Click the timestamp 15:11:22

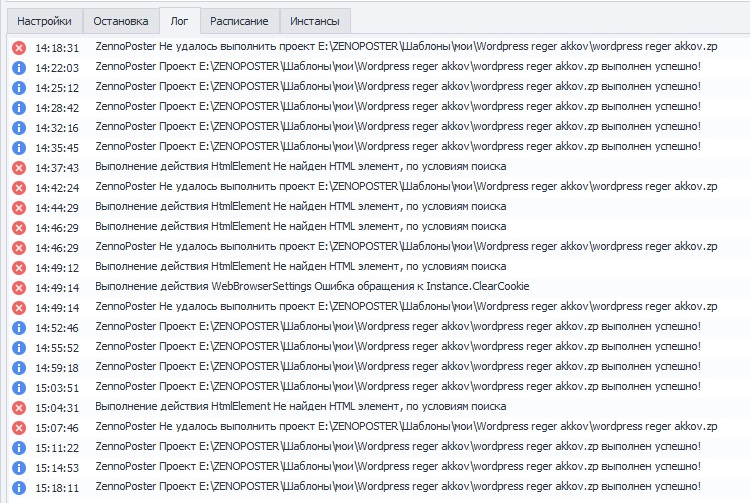pyautogui.click(x=57, y=448)
